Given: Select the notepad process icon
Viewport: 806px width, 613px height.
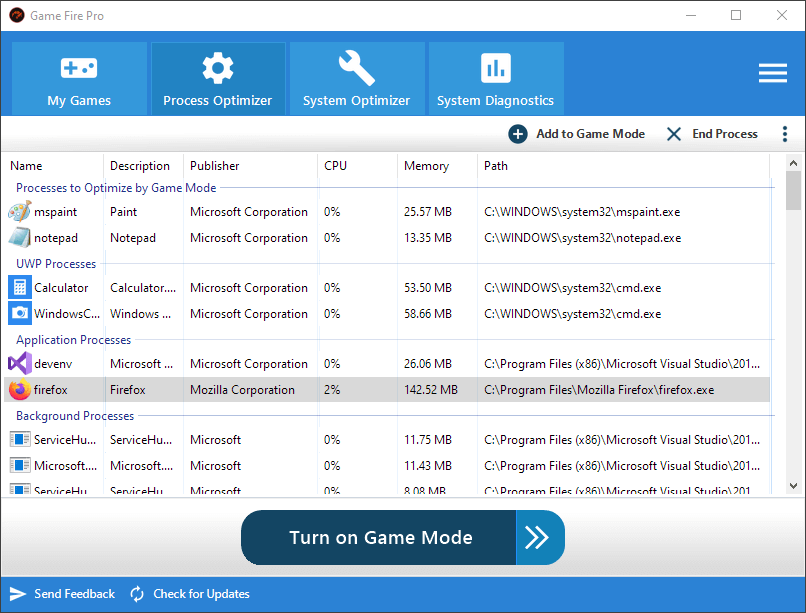Looking at the screenshot, I should click(x=20, y=238).
